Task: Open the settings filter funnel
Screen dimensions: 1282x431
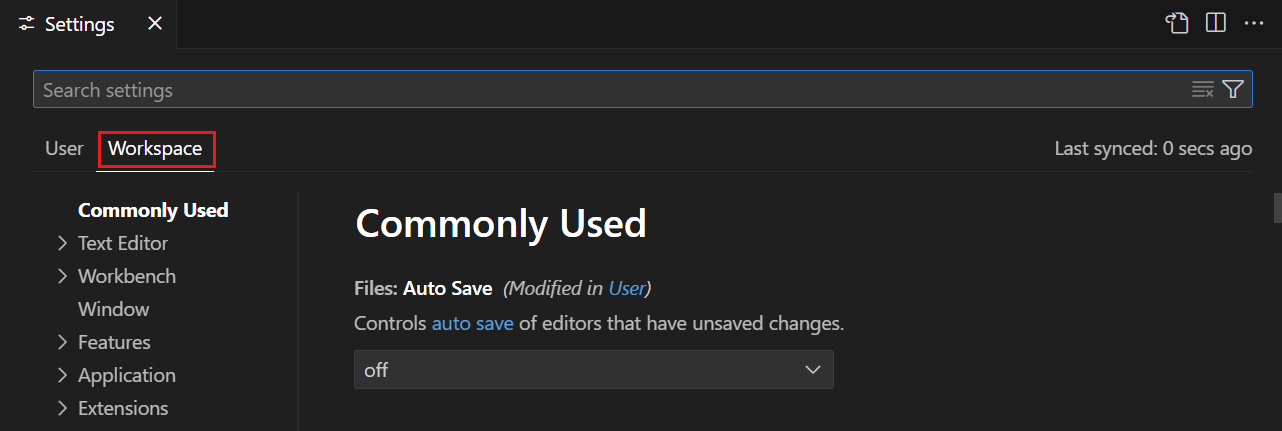Action: [x=1233, y=90]
